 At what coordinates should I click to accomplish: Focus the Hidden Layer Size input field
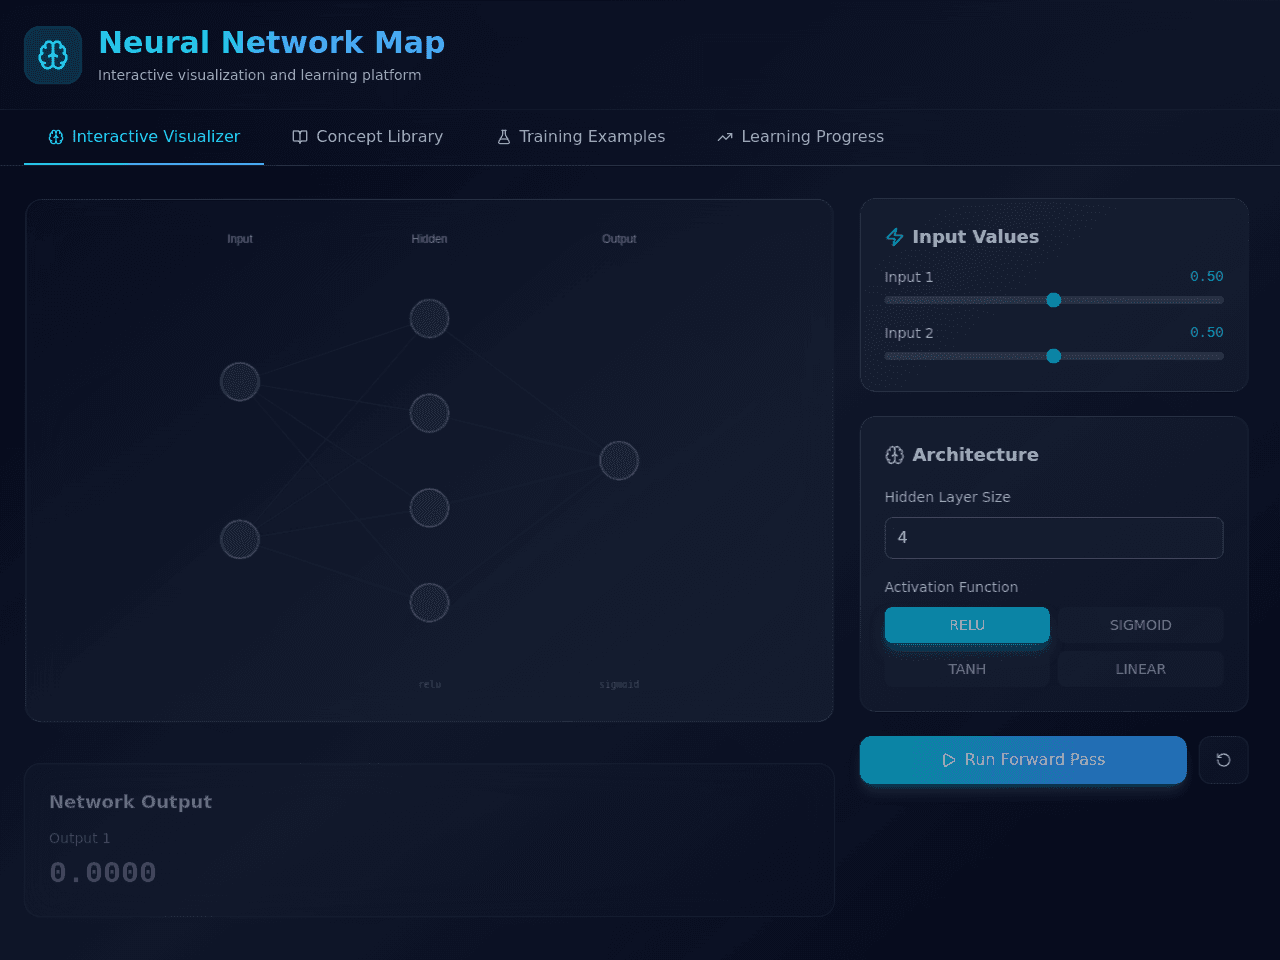(x=1054, y=538)
